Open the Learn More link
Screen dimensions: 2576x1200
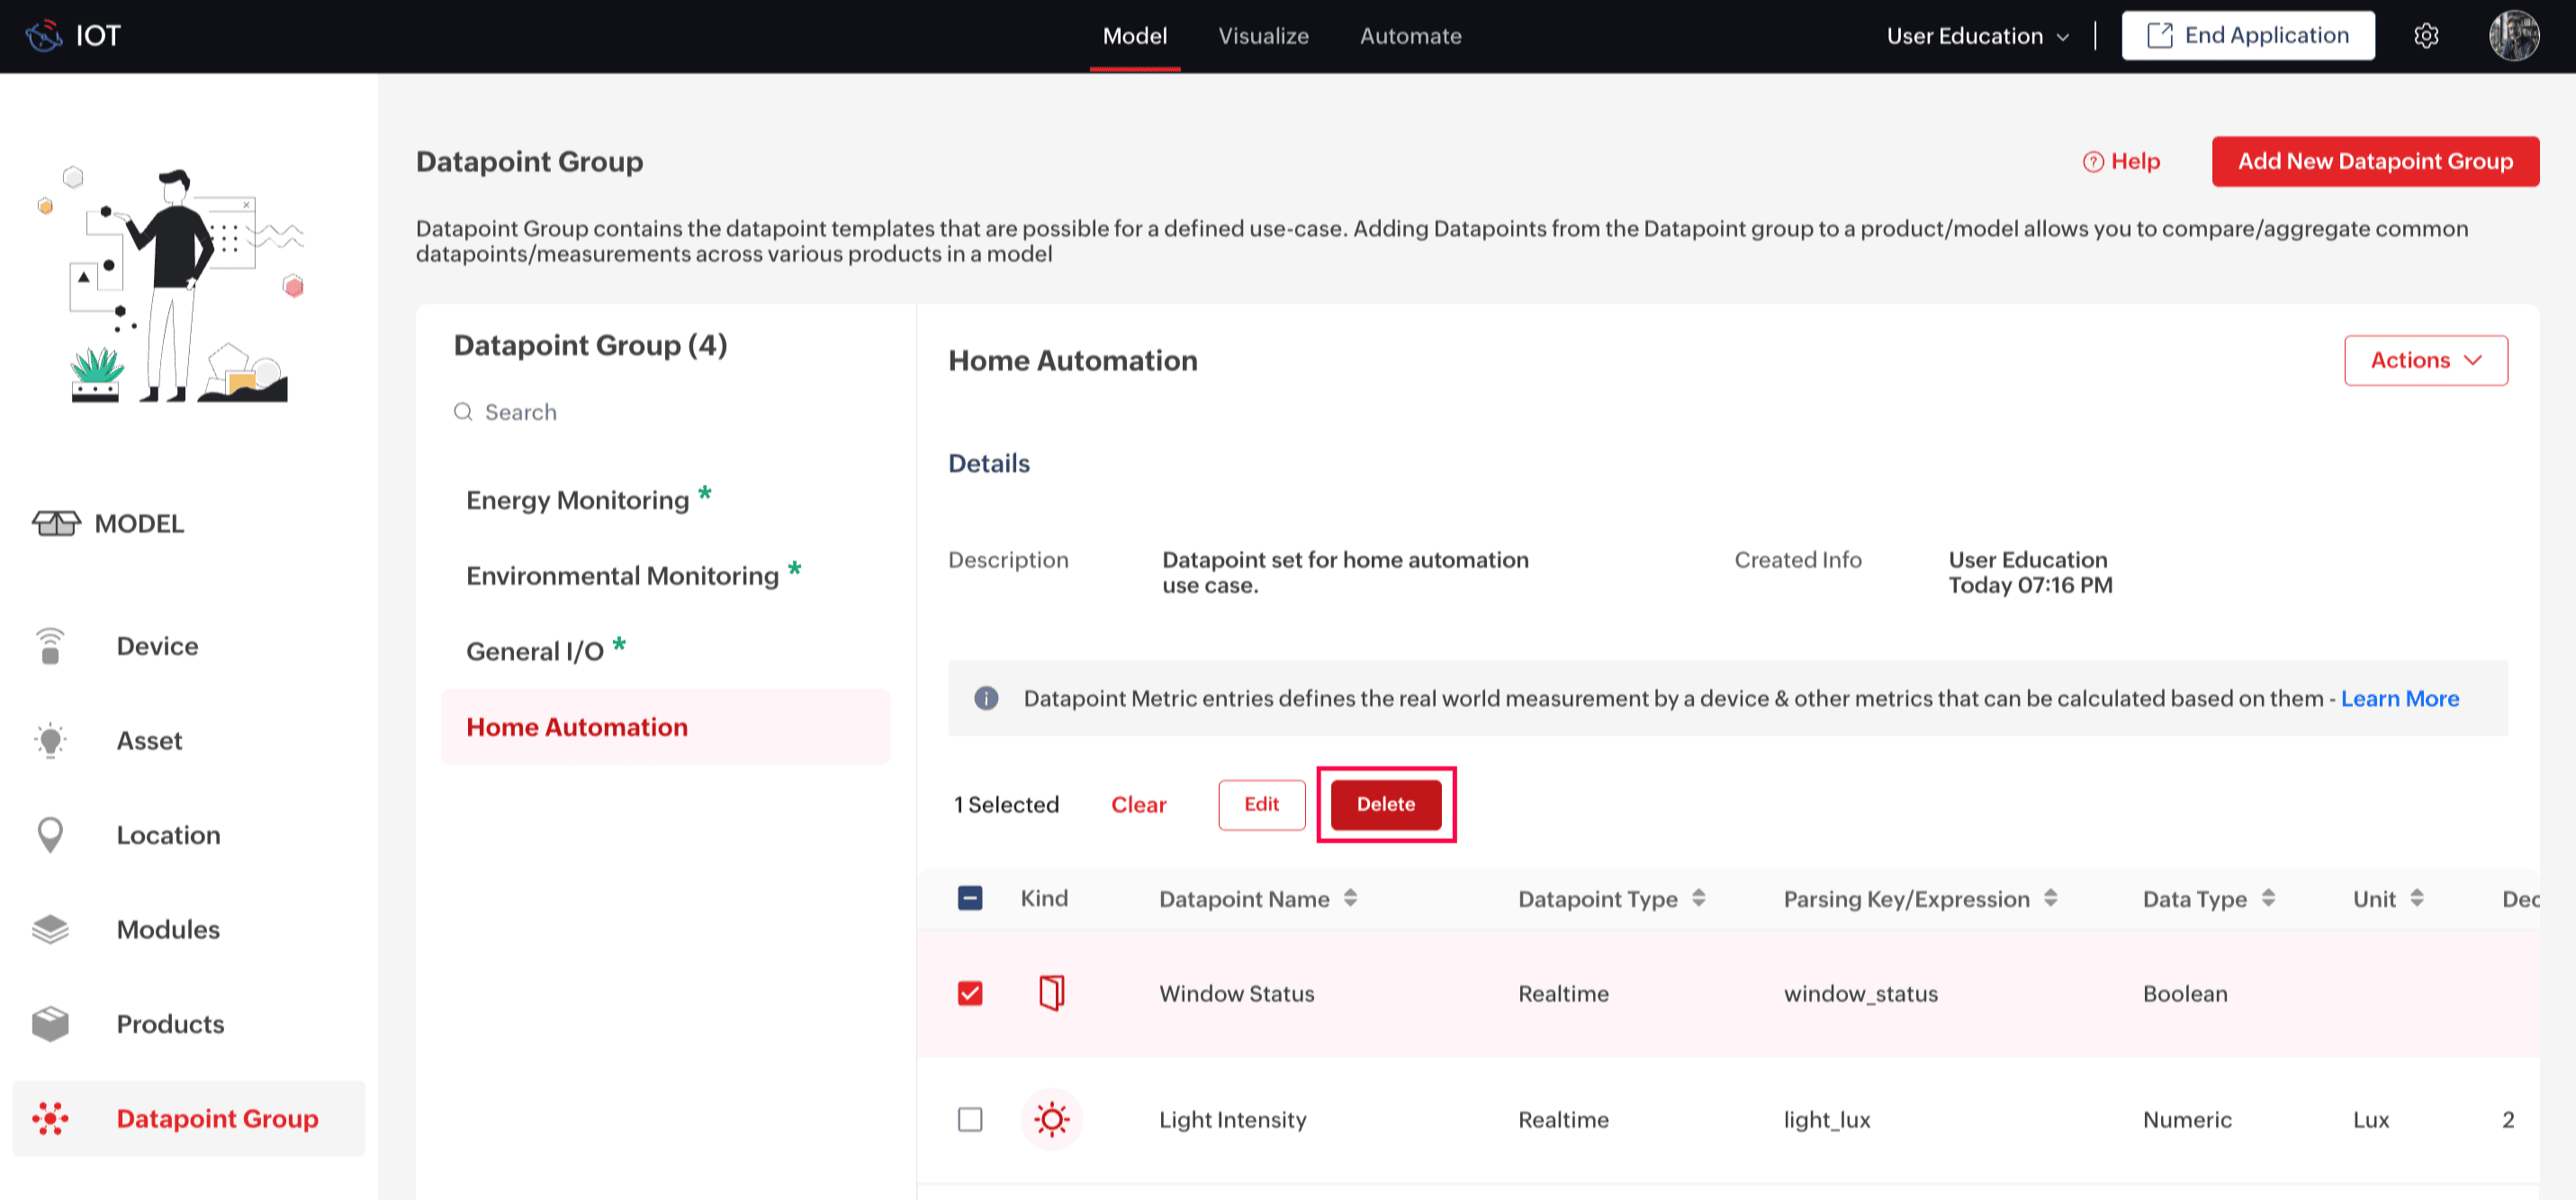(2399, 699)
